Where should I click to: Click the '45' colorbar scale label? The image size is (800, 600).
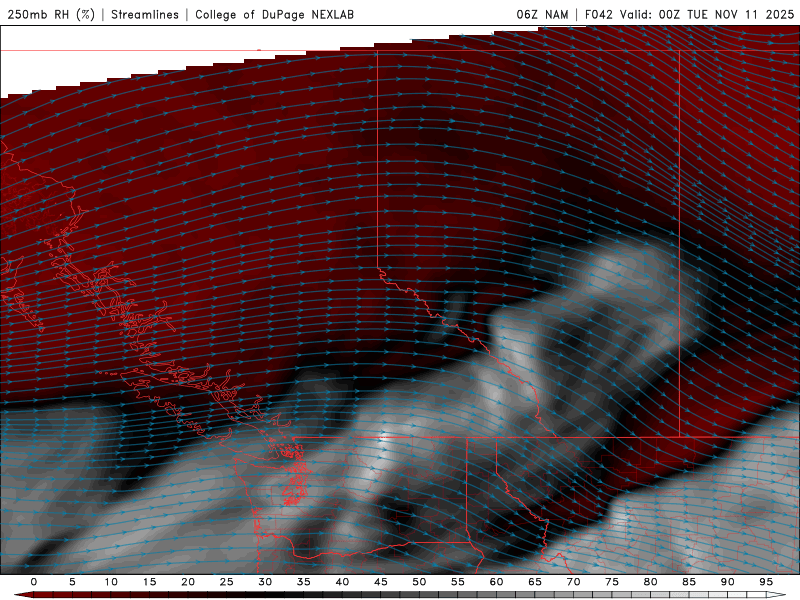381,582
